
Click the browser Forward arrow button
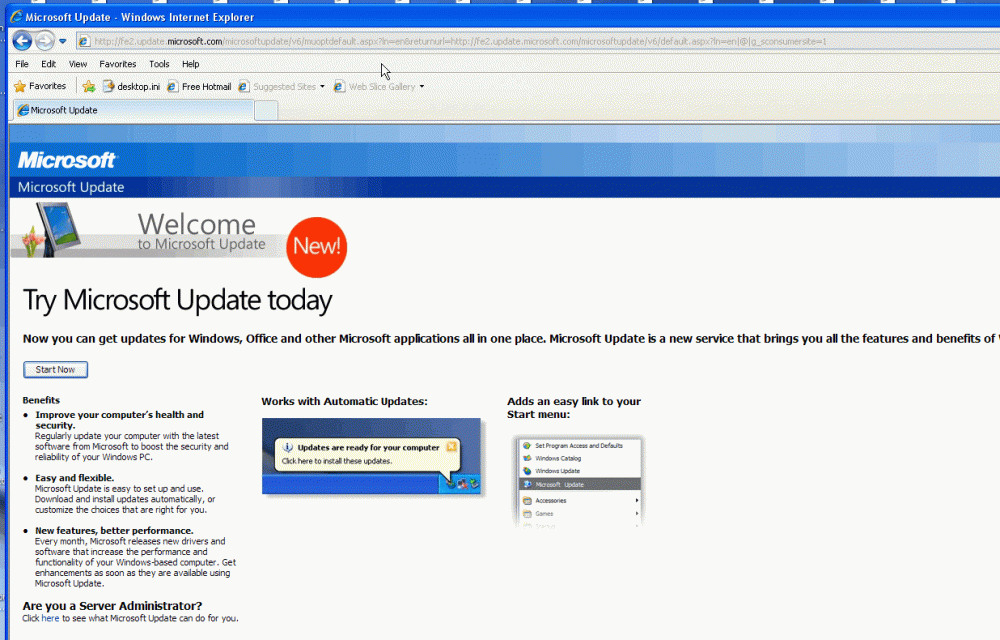click(44, 41)
